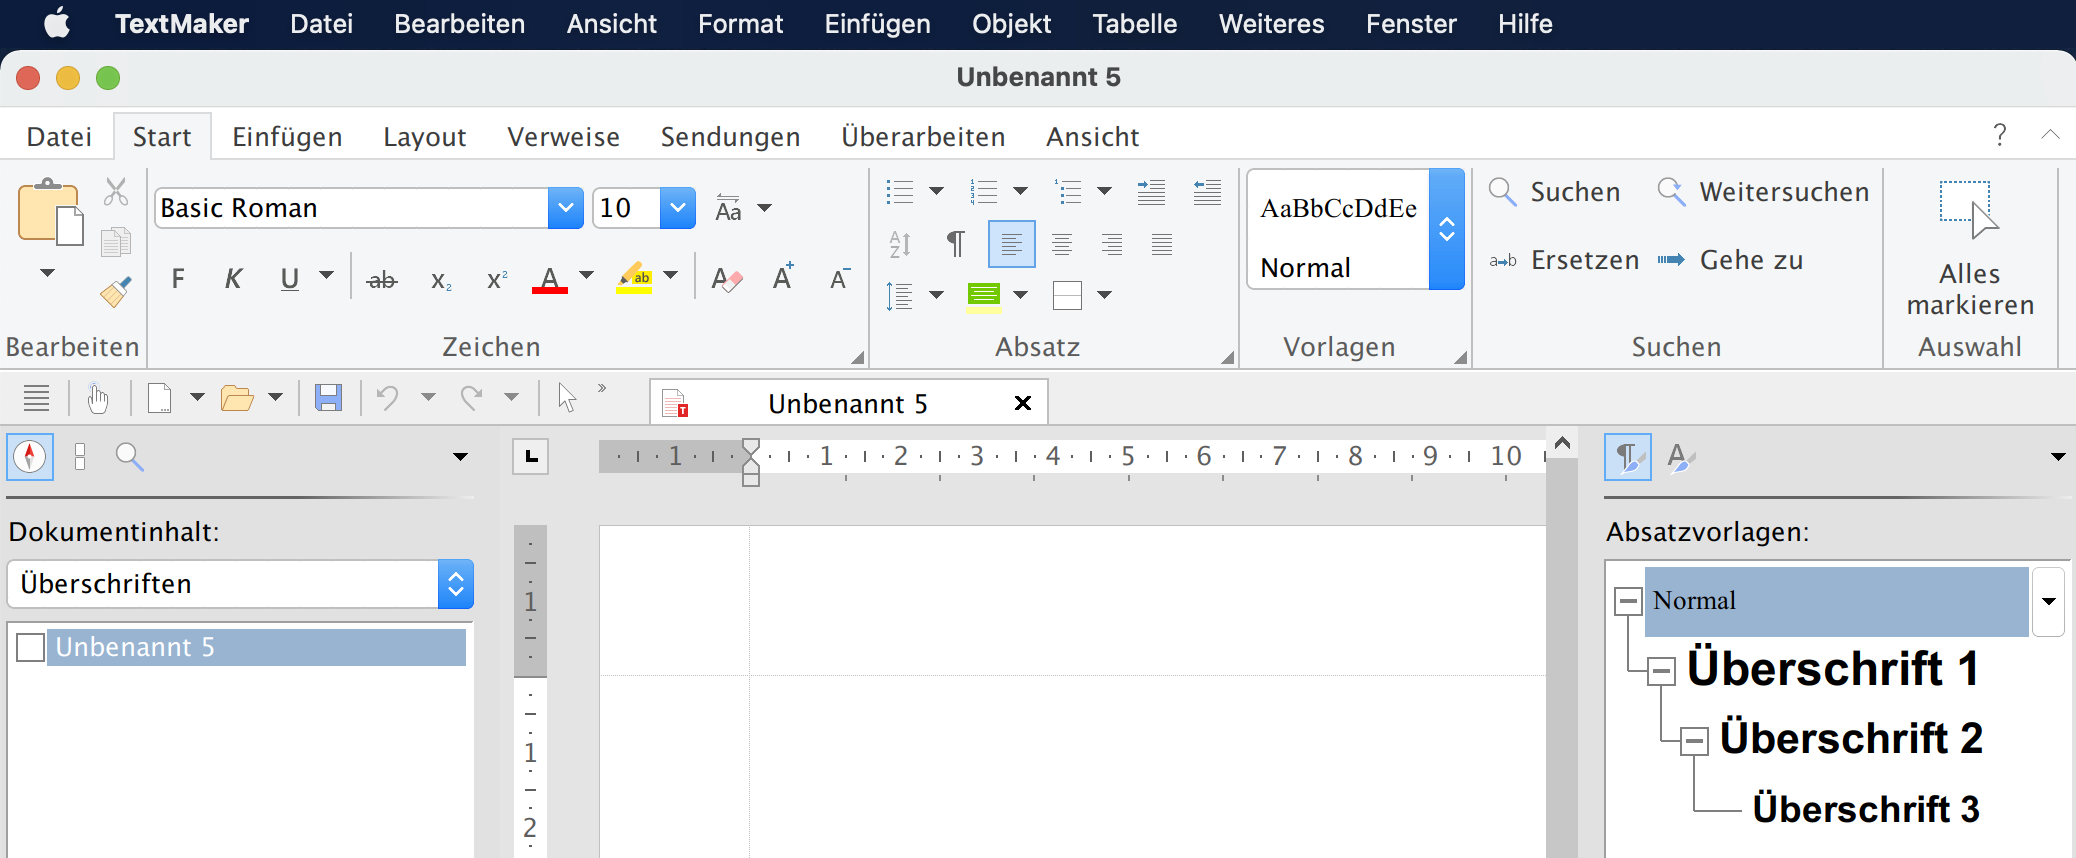The height and width of the screenshot is (858, 2076).
Task: Open font size dropdown
Action: (678, 208)
